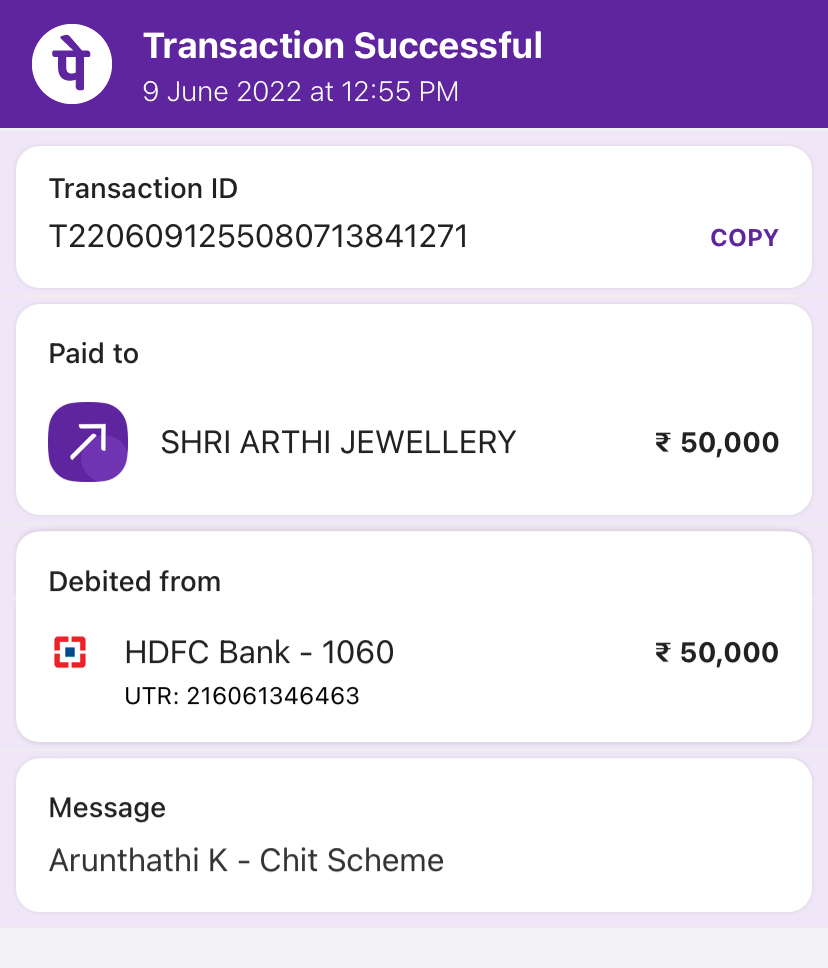Screen dimensions: 828x968
Task: Click the purple arrow icon beside the merchant
Action: (88, 442)
